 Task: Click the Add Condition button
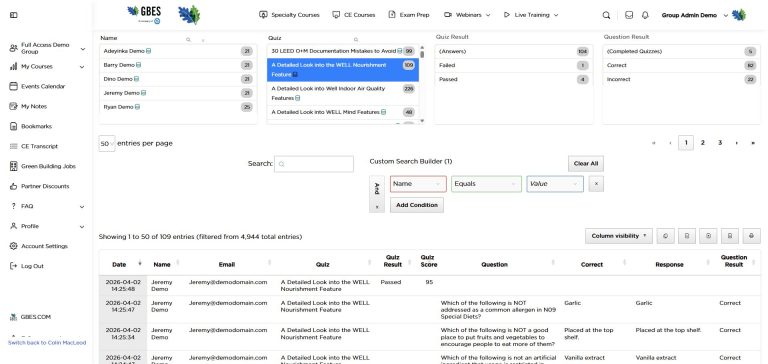click(417, 205)
